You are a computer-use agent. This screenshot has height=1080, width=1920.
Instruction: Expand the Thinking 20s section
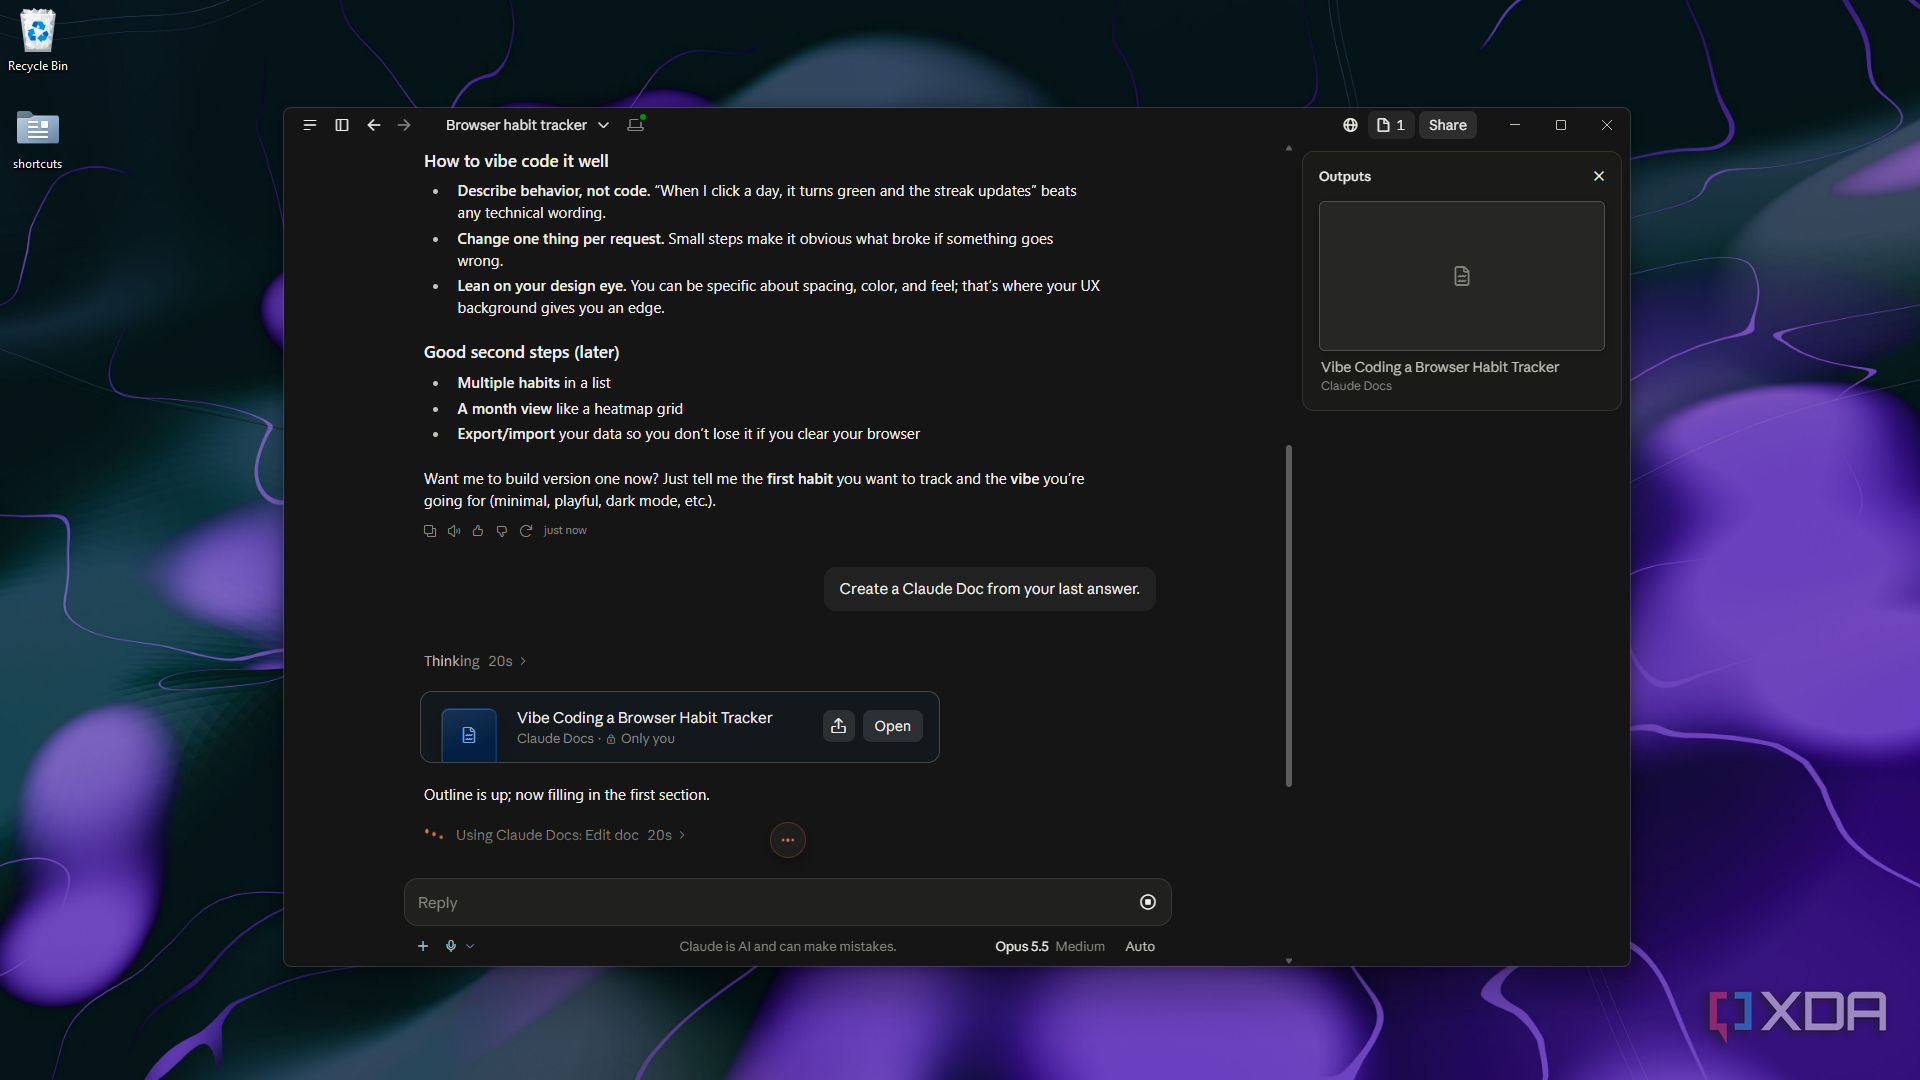click(x=475, y=661)
